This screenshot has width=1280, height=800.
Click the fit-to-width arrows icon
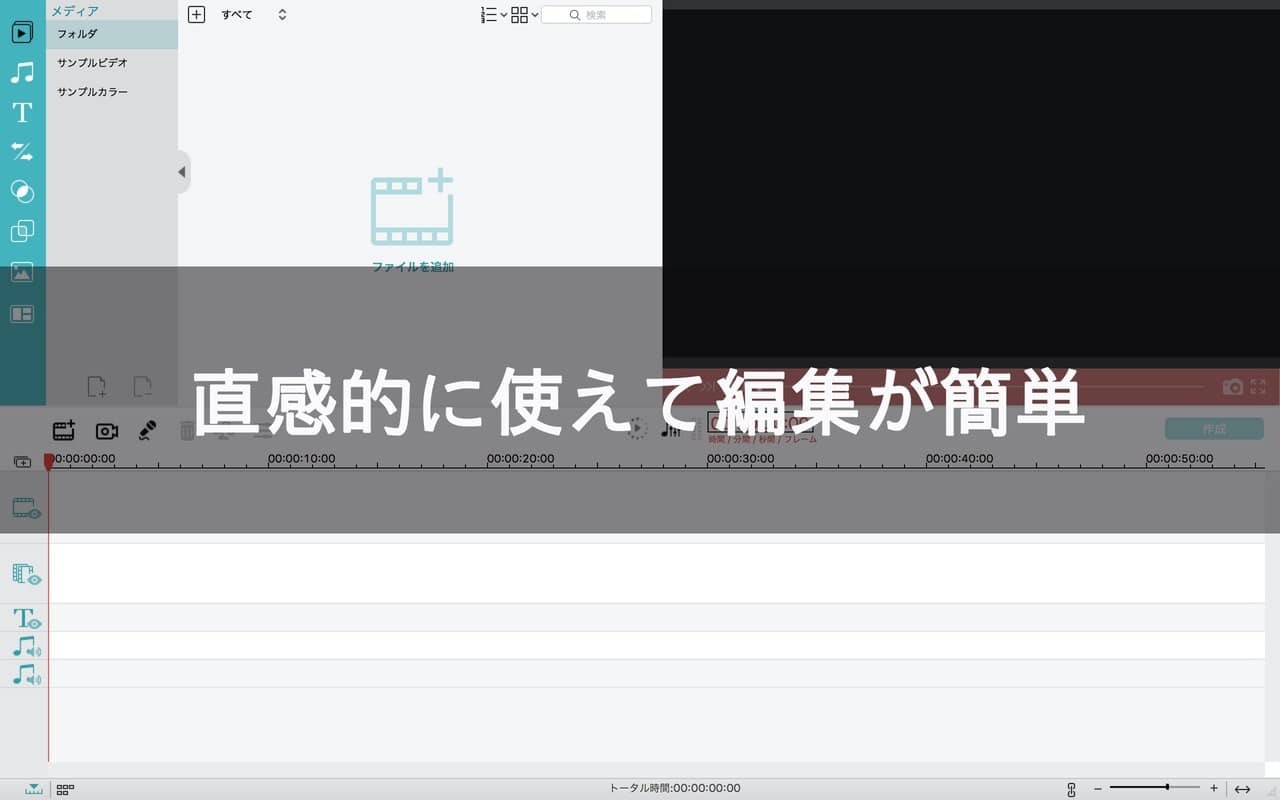[x=1242, y=789]
